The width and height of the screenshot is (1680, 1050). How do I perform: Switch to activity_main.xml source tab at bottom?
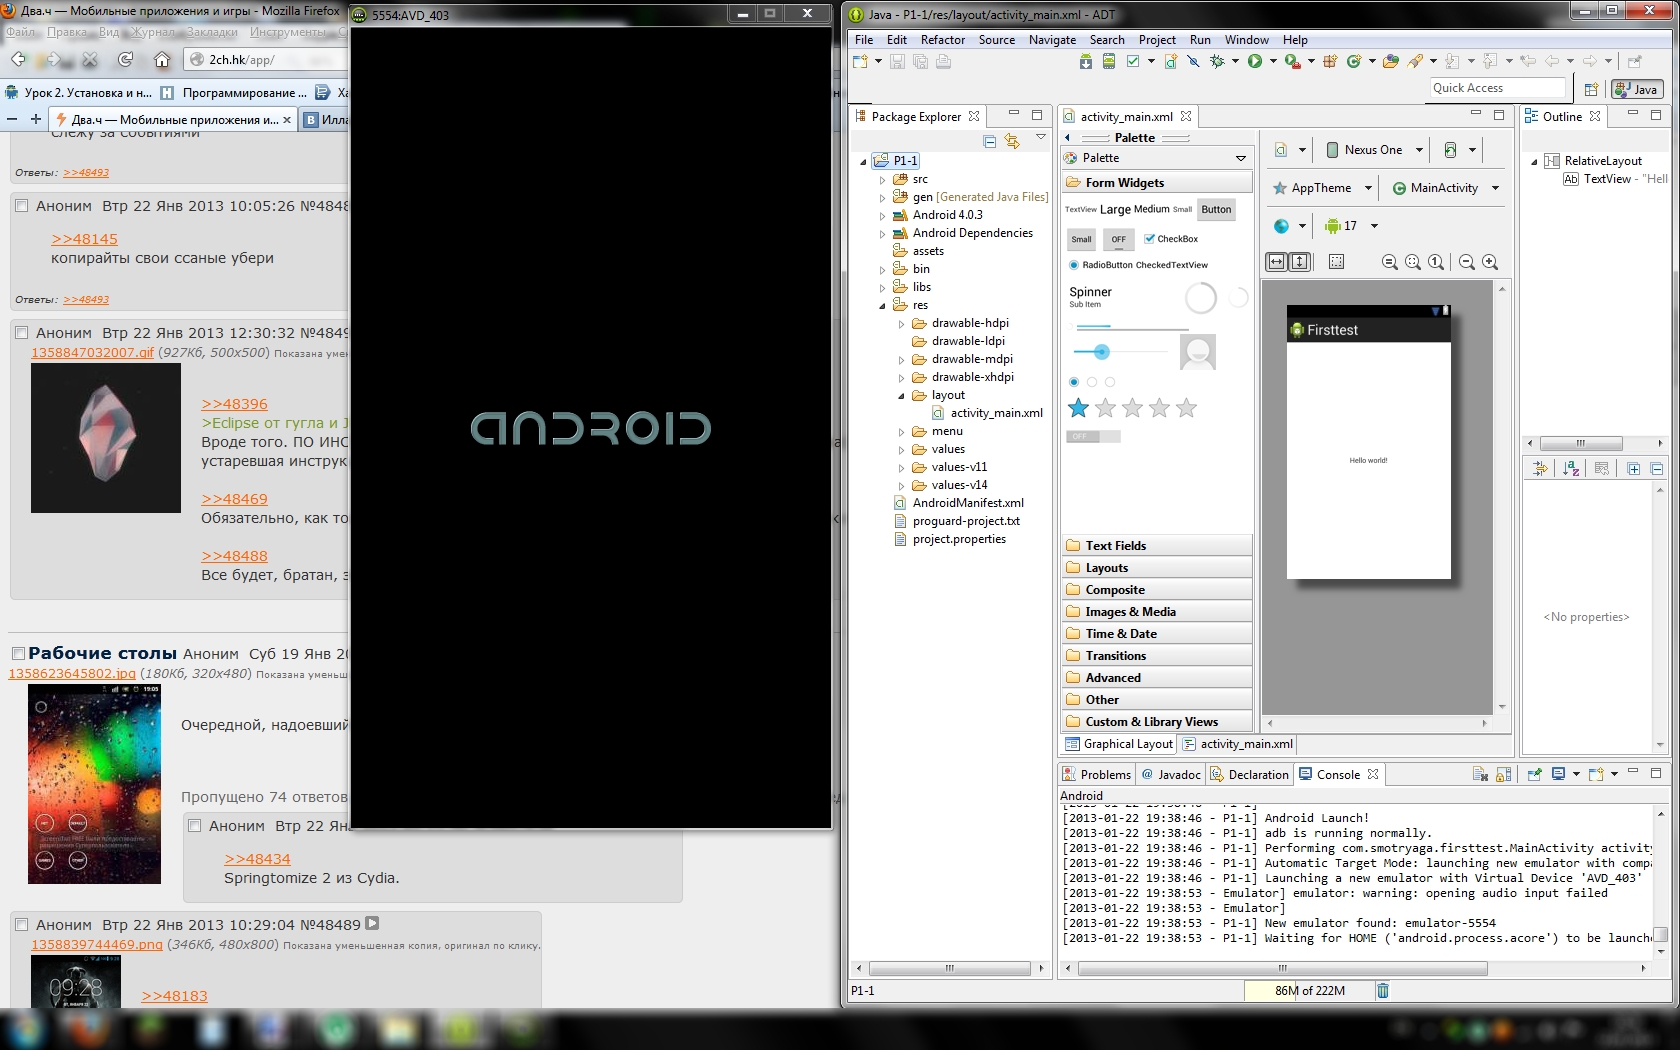(x=1238, y=744)
